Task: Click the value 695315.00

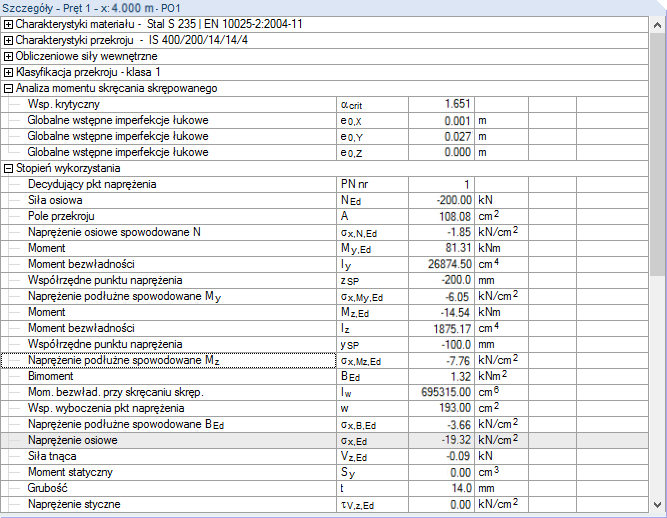Action: [x=446, y=393]
